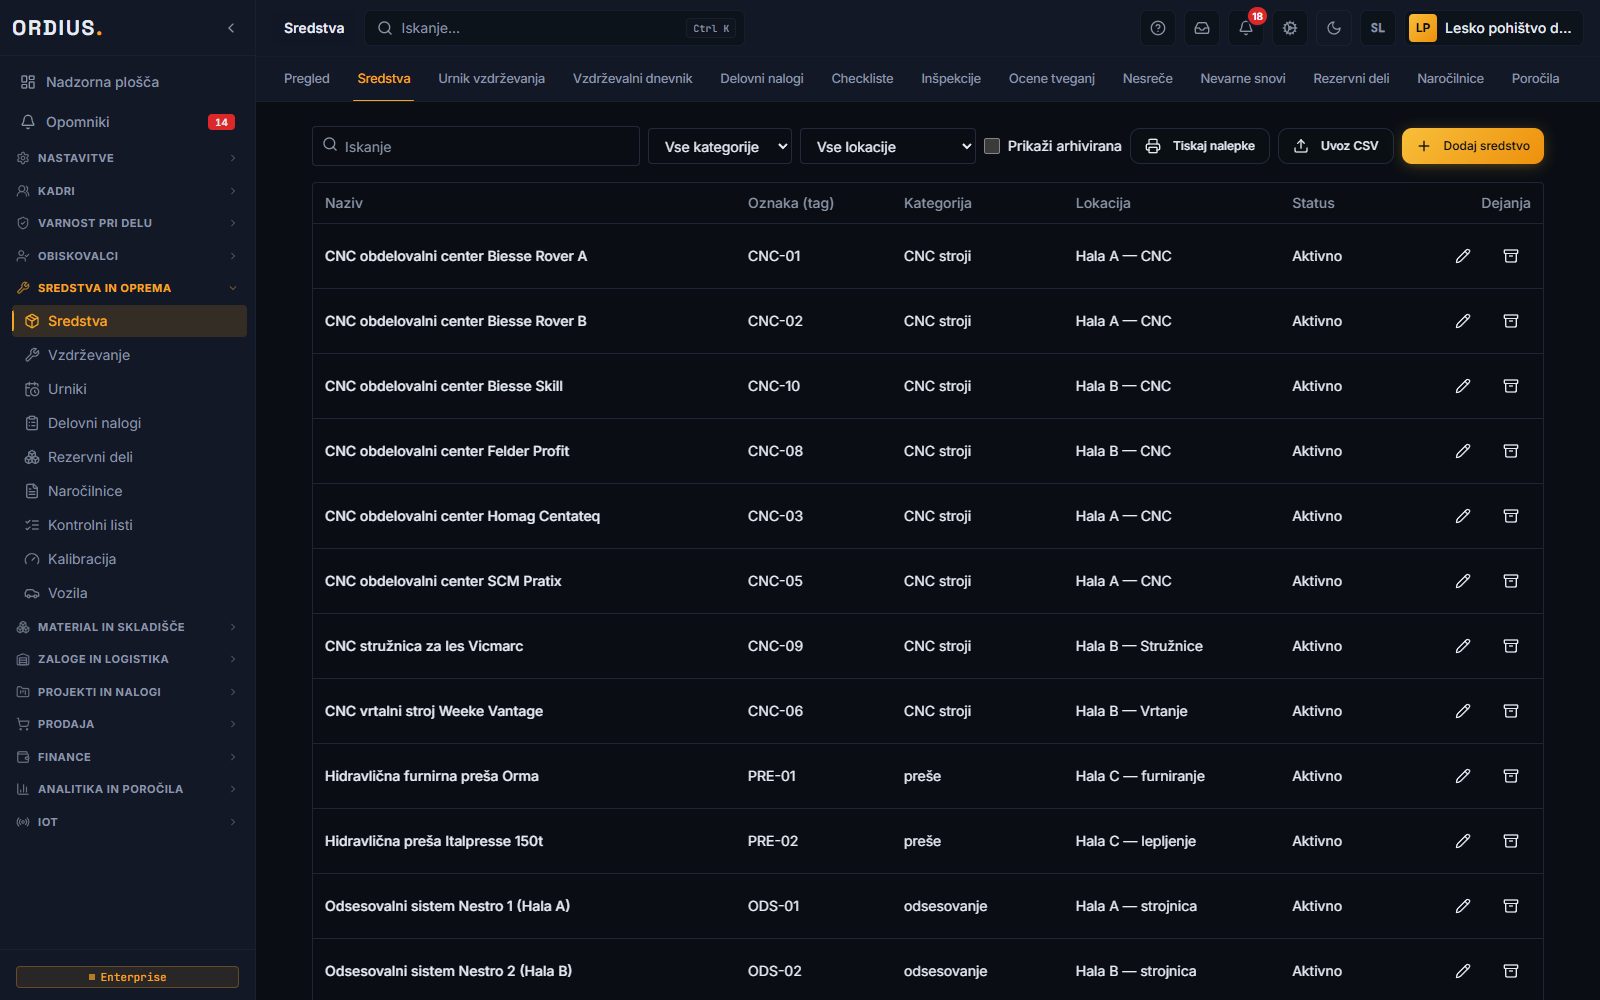The height and width of the screenshot is (1000, 1600).
Task: Click the Uvoz CSV button
Action: coord(1336,146)
